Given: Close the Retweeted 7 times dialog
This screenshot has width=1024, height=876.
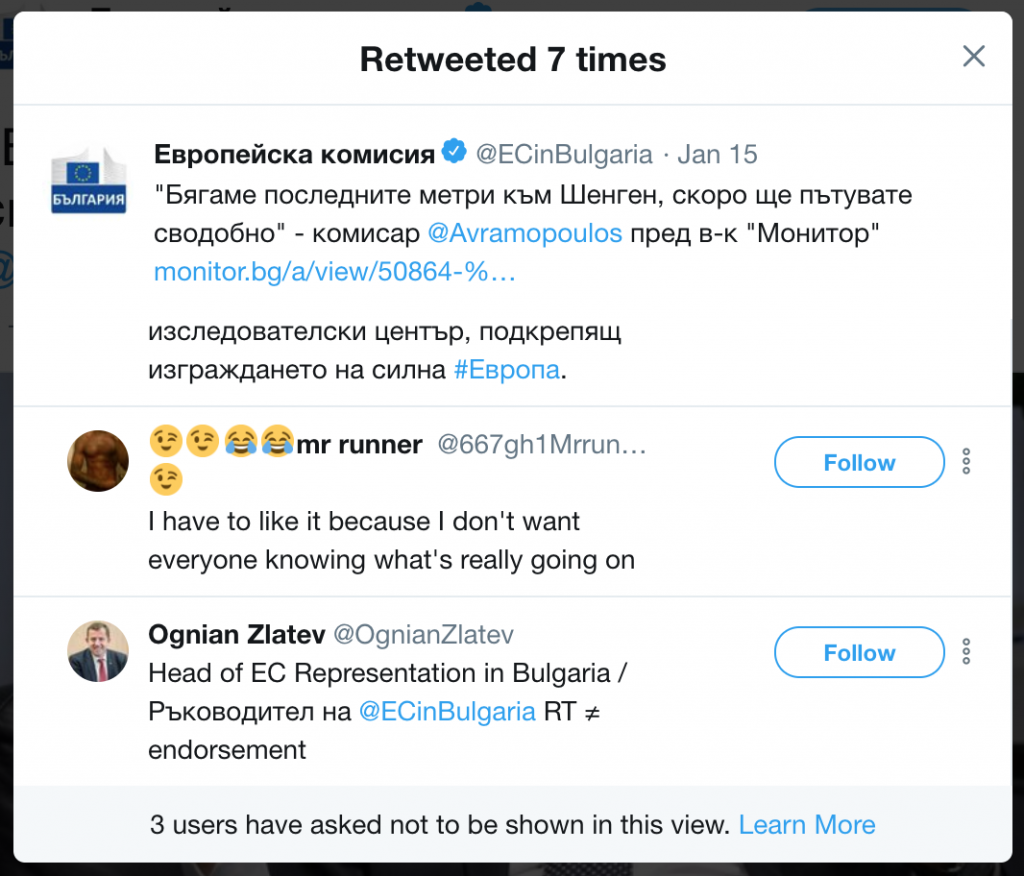Looking at the screenshot, I should pos(973,57).
